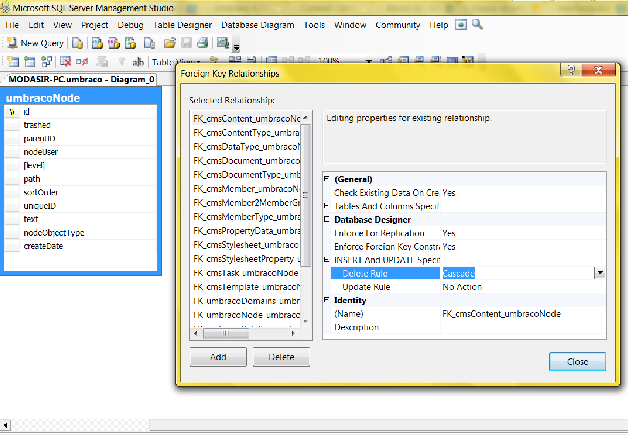Open a Database Engine Query
628x435 pixels.
[77, 43]
